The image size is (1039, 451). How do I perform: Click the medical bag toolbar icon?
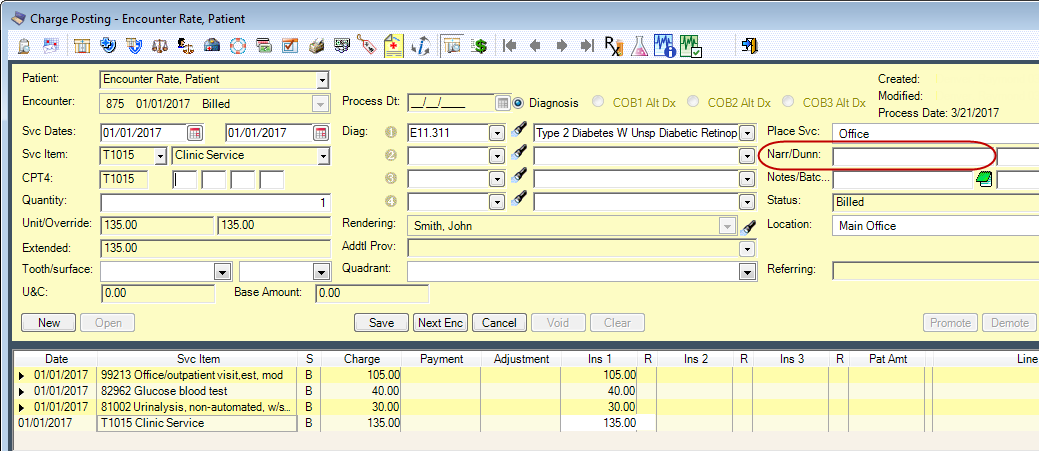(212, 46)
